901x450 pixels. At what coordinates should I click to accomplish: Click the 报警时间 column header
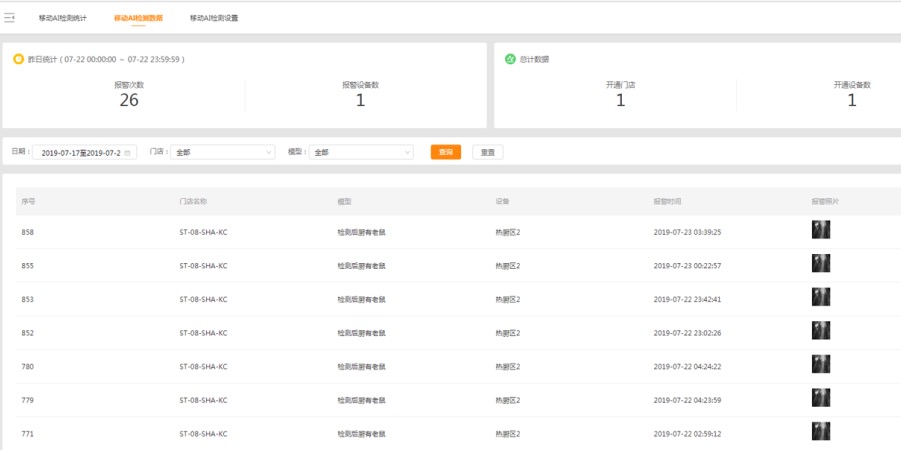667,202
